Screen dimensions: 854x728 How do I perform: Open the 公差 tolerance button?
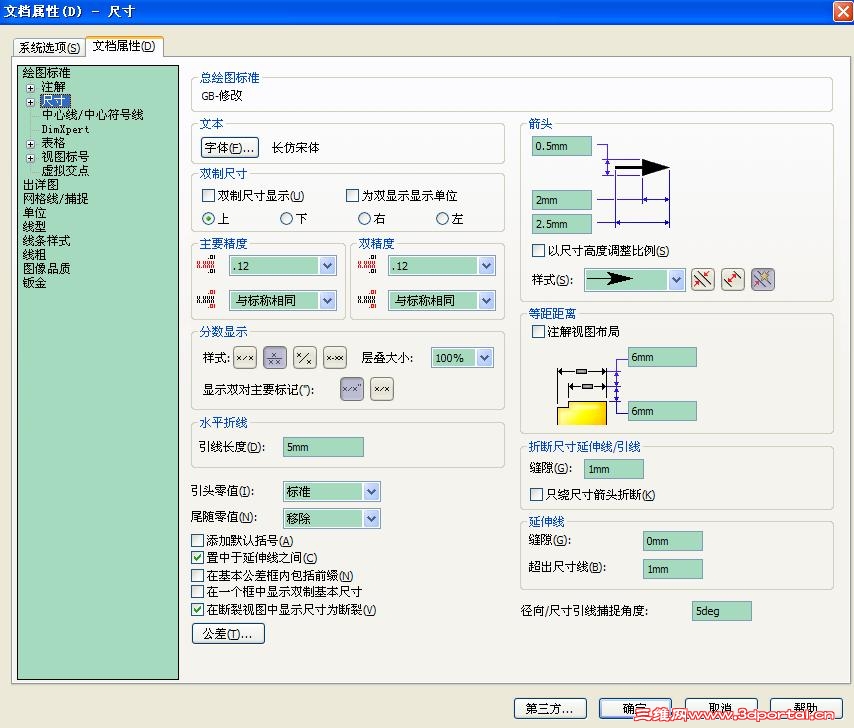(228, 634)
